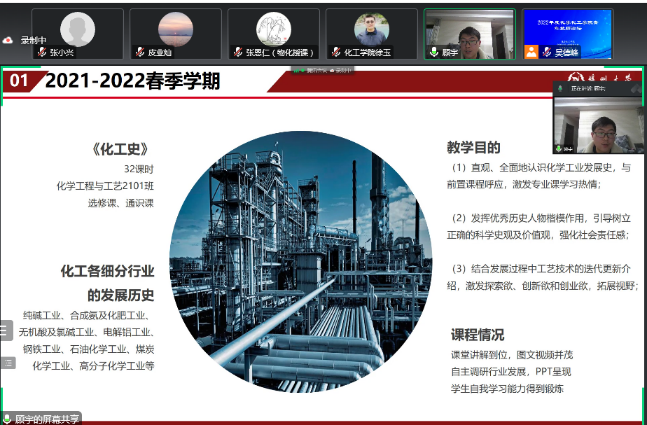This screenshot has height=425, width=647.
Task: Click the mic icon next to 顾宇
Action: [433, 51]
